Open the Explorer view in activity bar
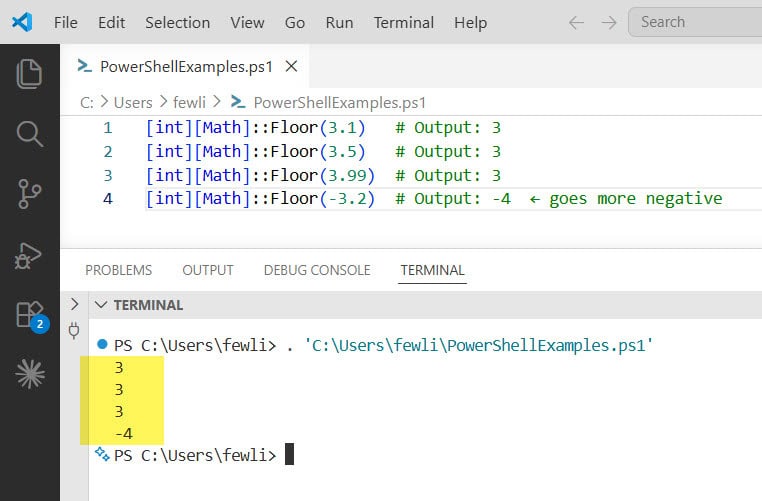 tap(29, 74)
